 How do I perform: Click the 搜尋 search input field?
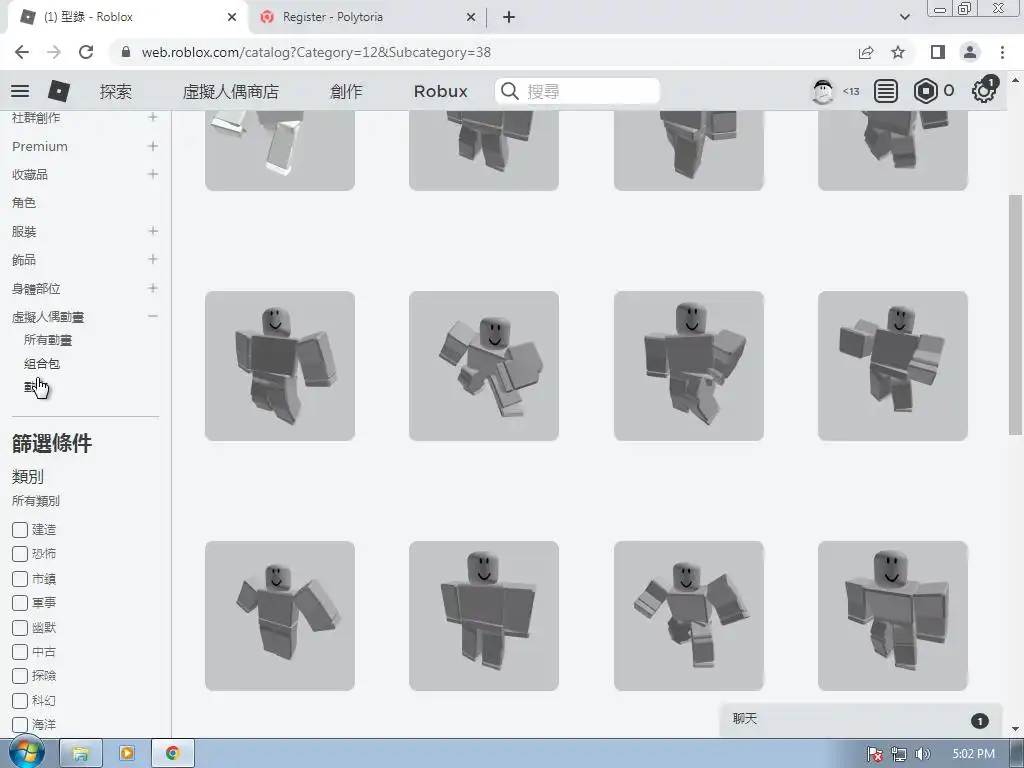pos(577,91)
